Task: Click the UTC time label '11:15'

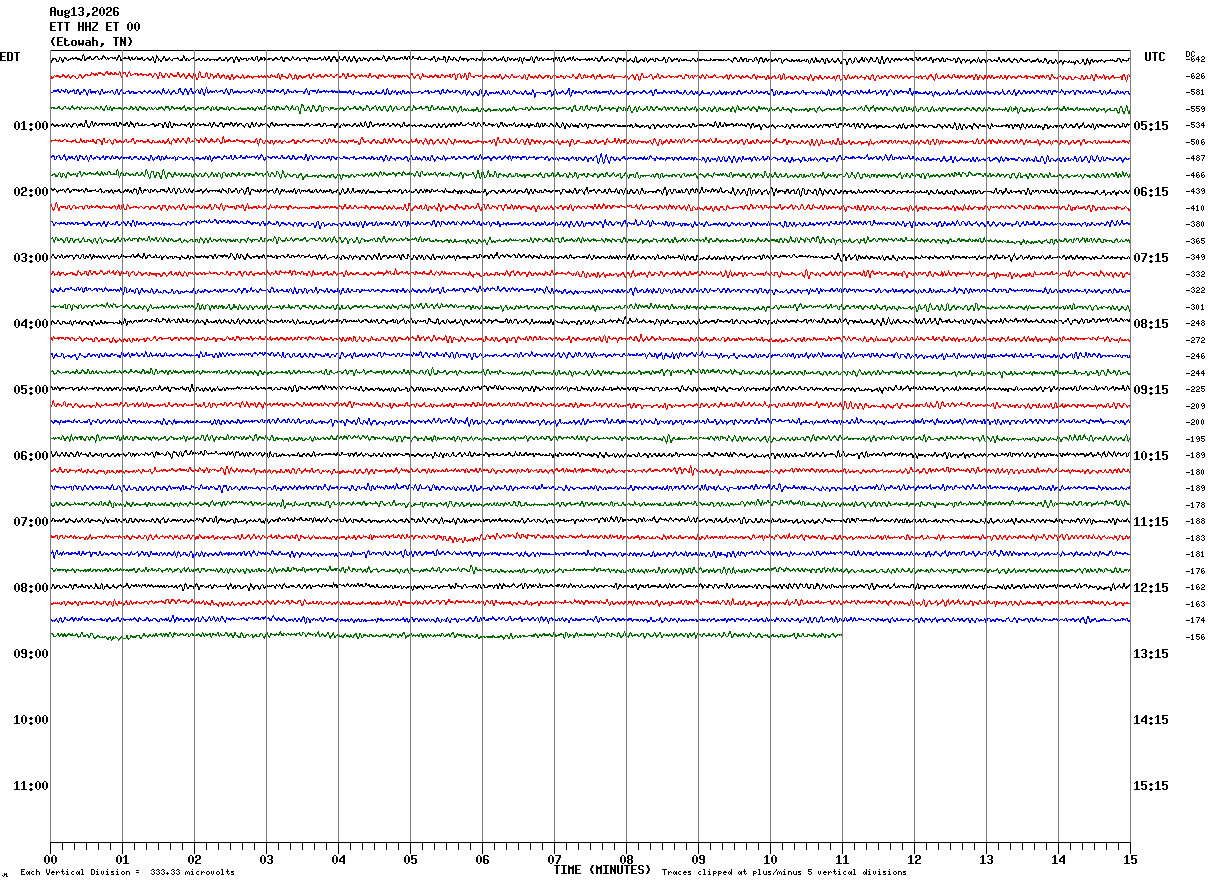Action: 1151,522
